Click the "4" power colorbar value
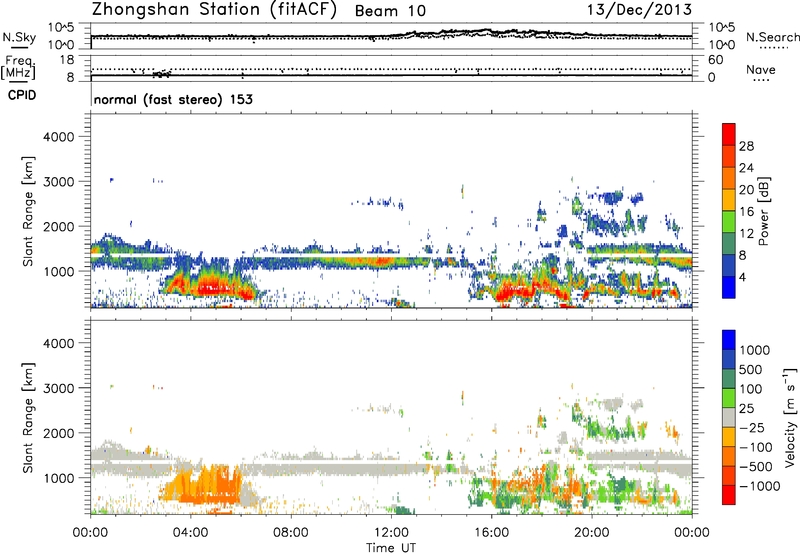 (x=743, y=278)
